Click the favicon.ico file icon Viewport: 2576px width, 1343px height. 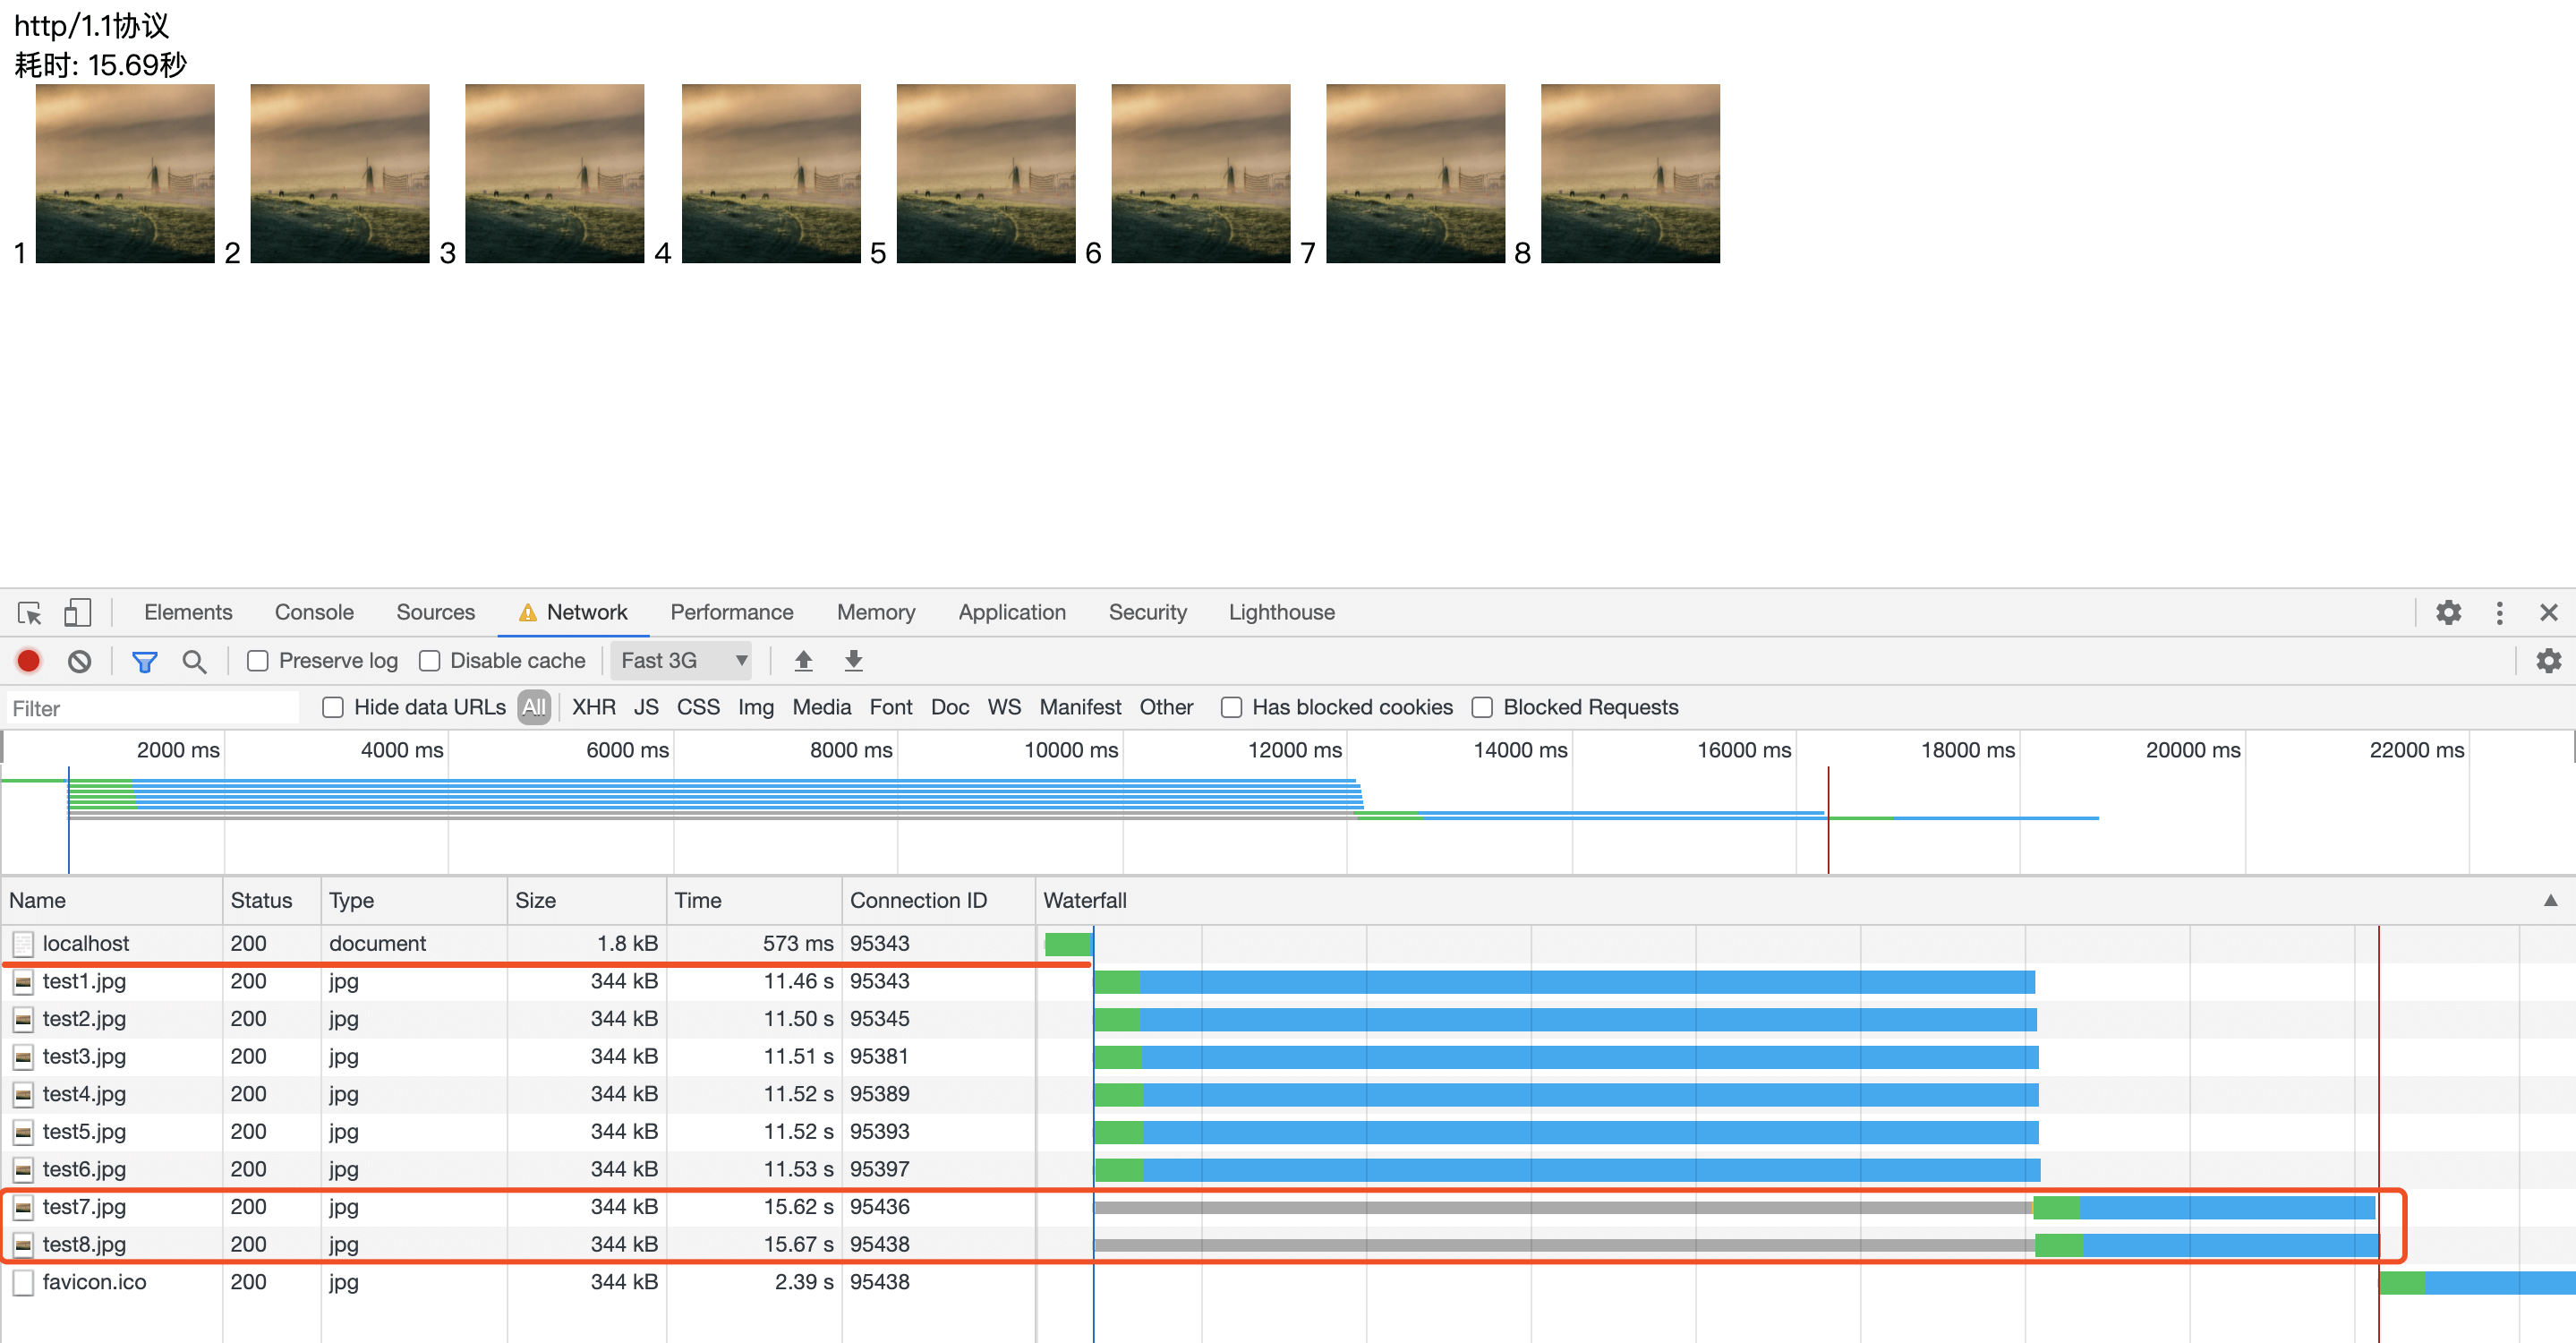[x=23, y=1282]
